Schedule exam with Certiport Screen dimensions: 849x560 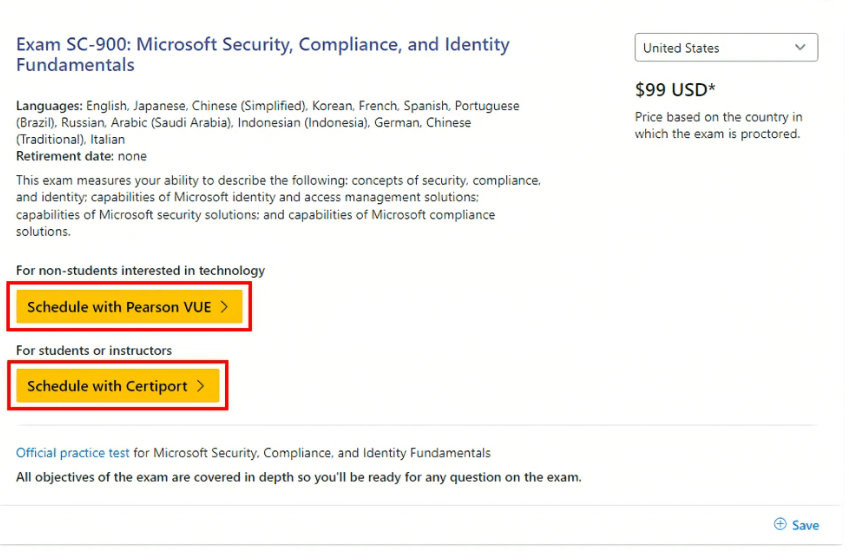(117, 386)
